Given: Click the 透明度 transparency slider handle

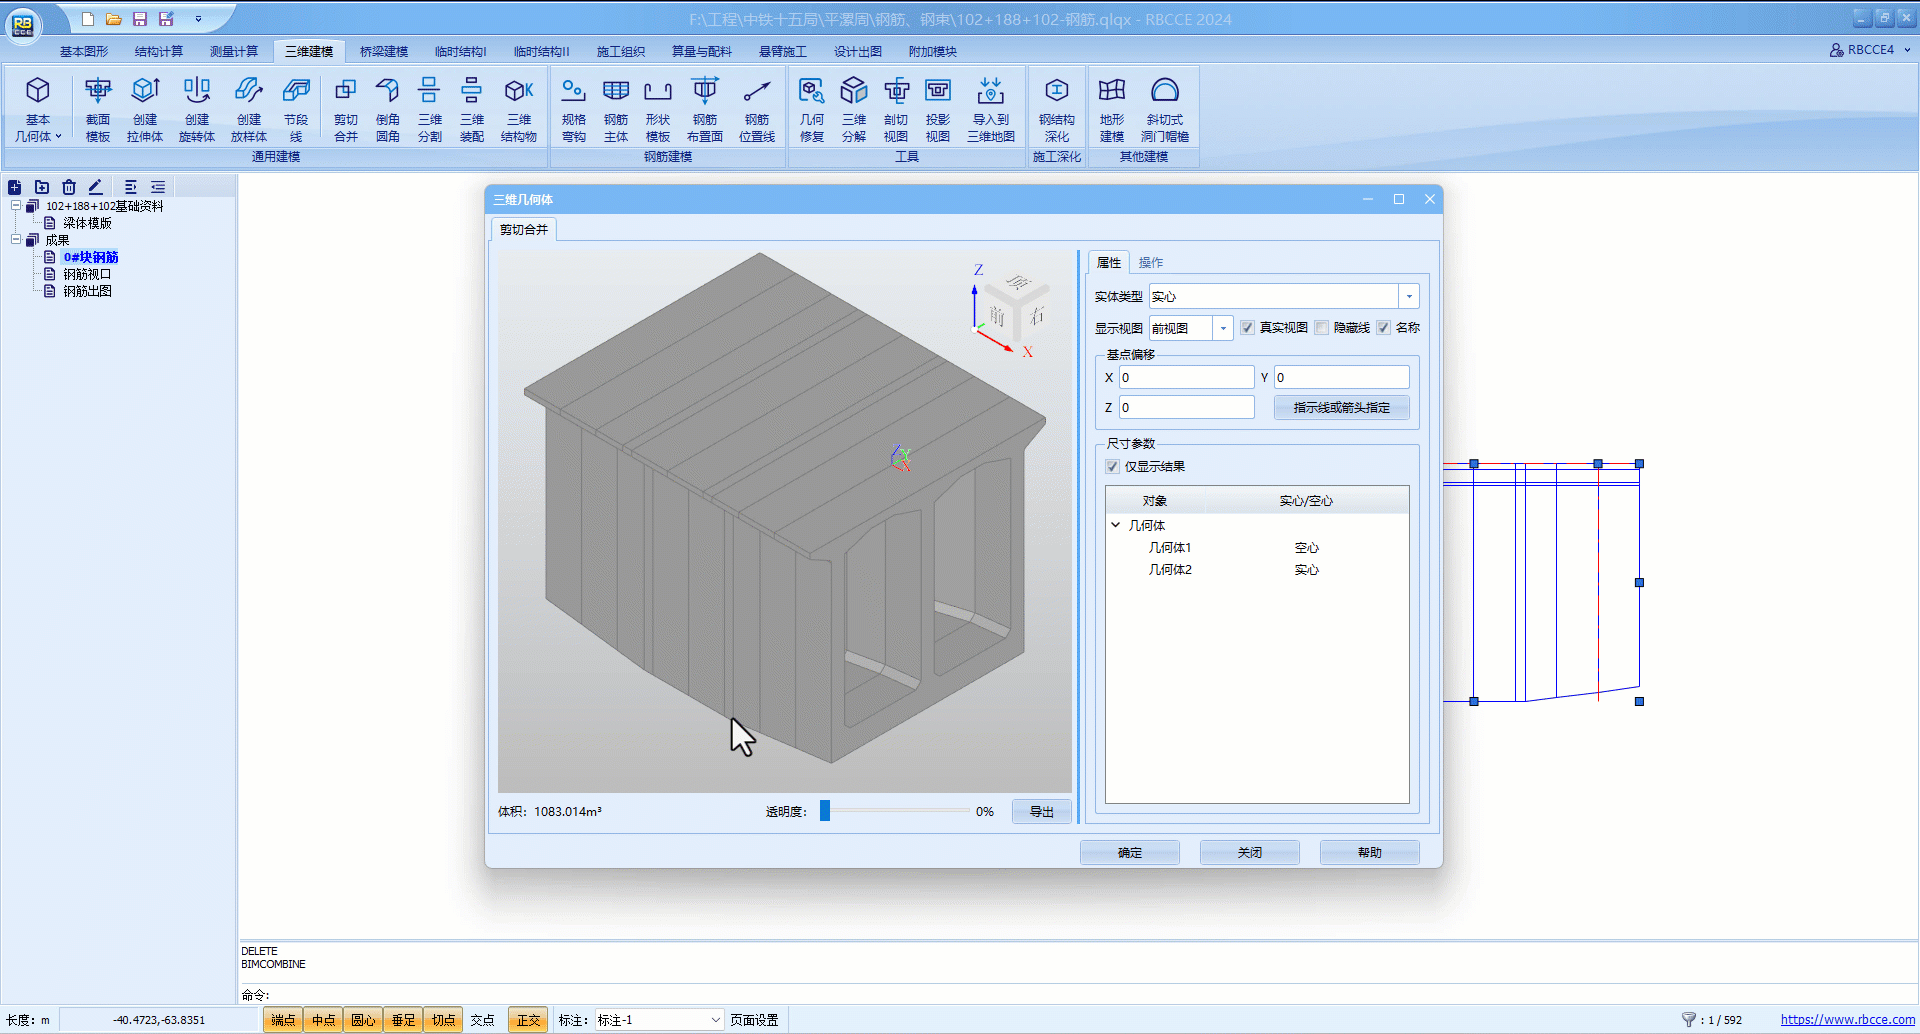Looking at the screenshot, I should point(825,811).
